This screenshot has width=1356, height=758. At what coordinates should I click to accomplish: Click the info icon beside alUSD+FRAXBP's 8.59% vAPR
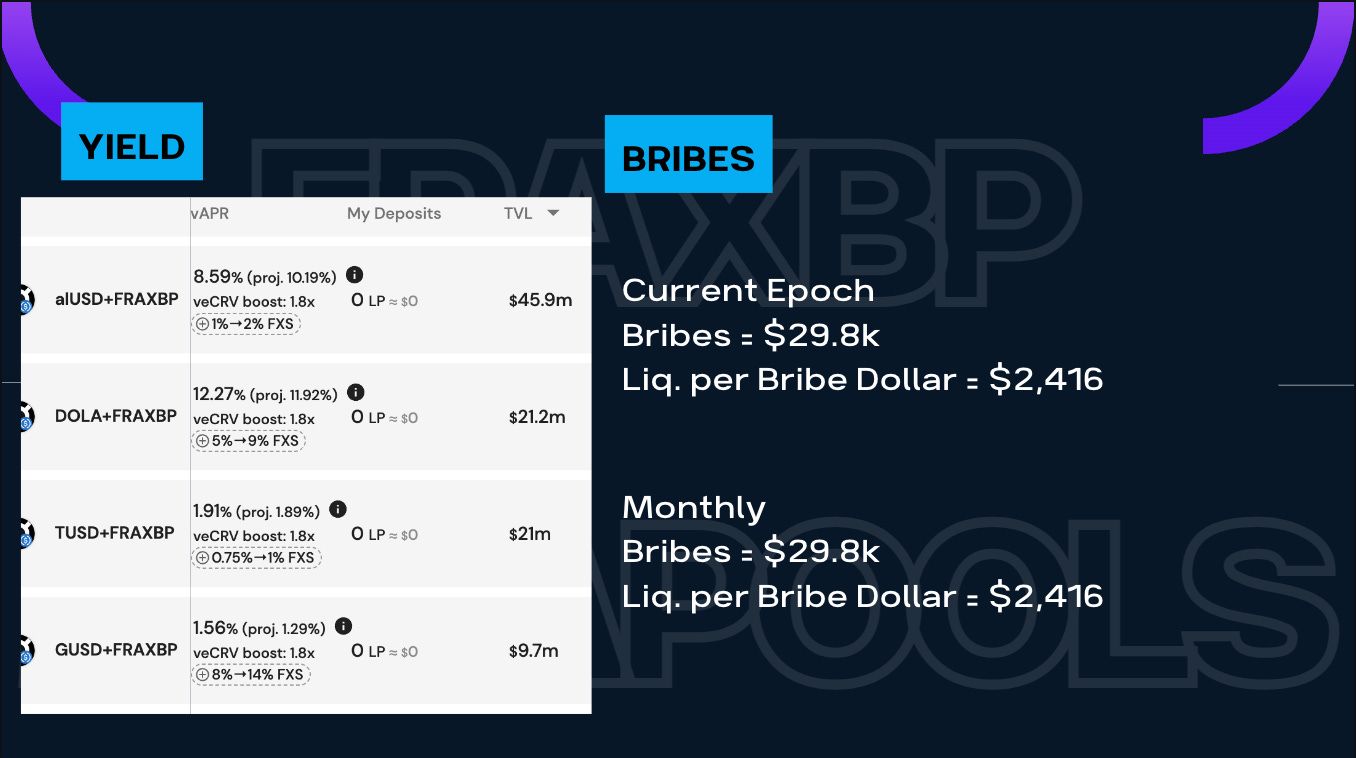[354, 275]
